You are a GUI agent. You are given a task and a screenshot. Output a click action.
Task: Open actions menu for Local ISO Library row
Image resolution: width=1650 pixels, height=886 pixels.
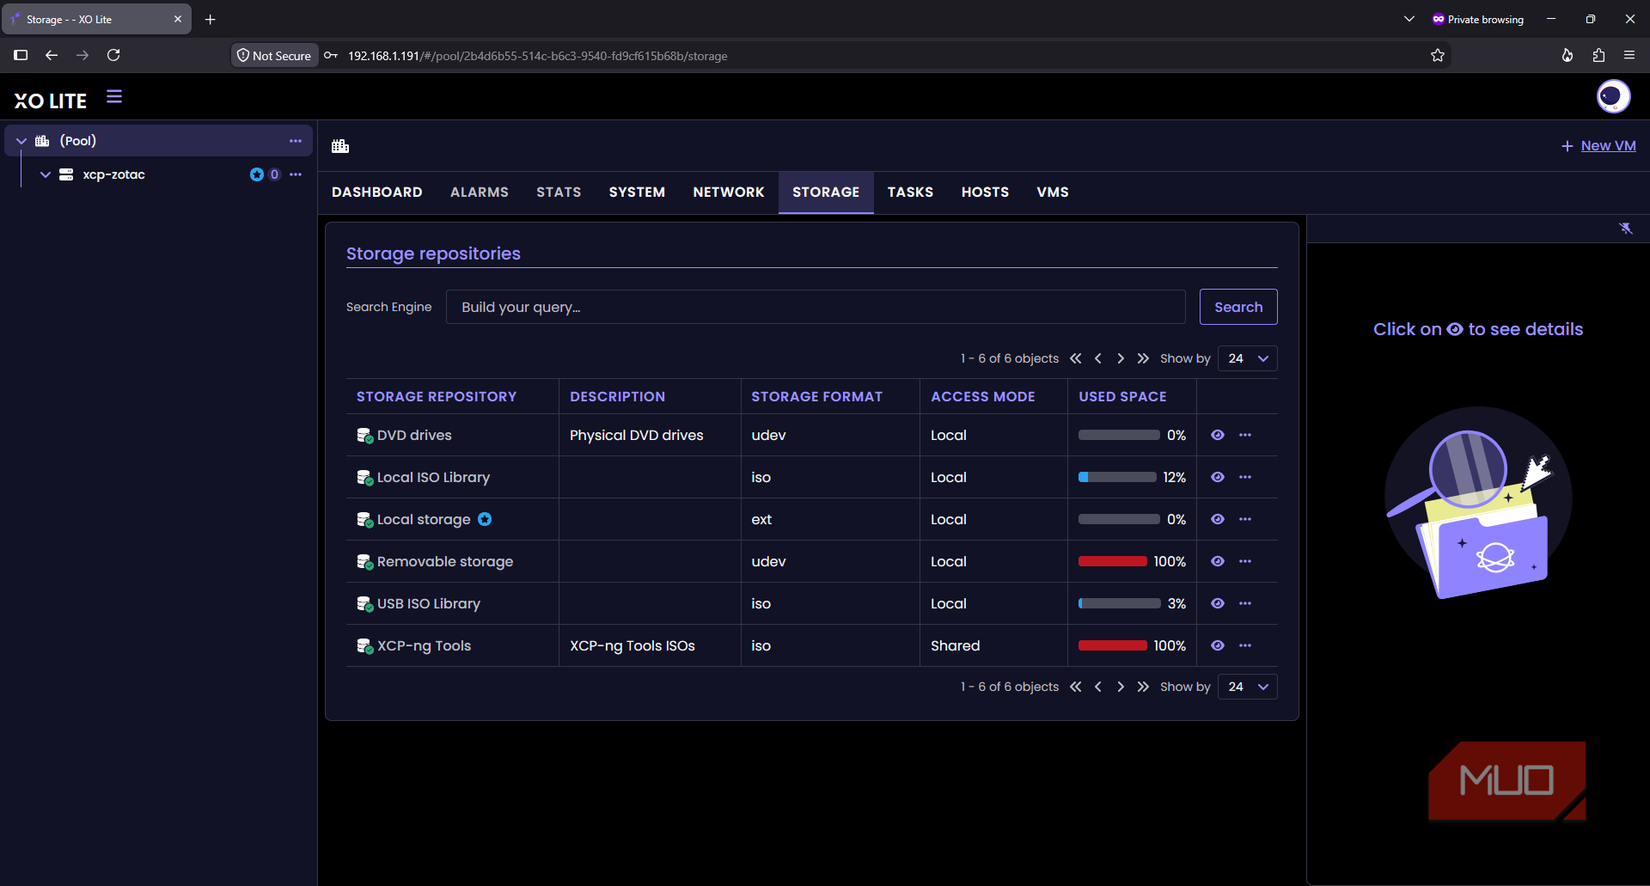point(1245,477)
